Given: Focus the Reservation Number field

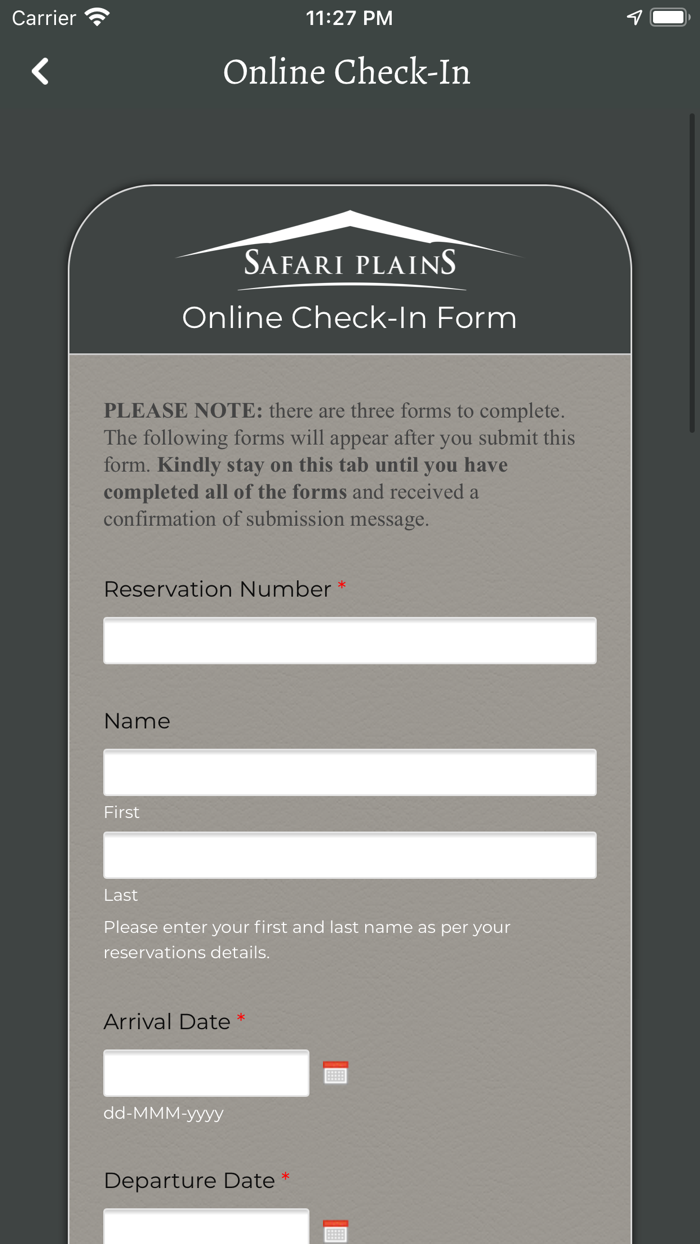Looking at the screenshot, I should [350, 641].
